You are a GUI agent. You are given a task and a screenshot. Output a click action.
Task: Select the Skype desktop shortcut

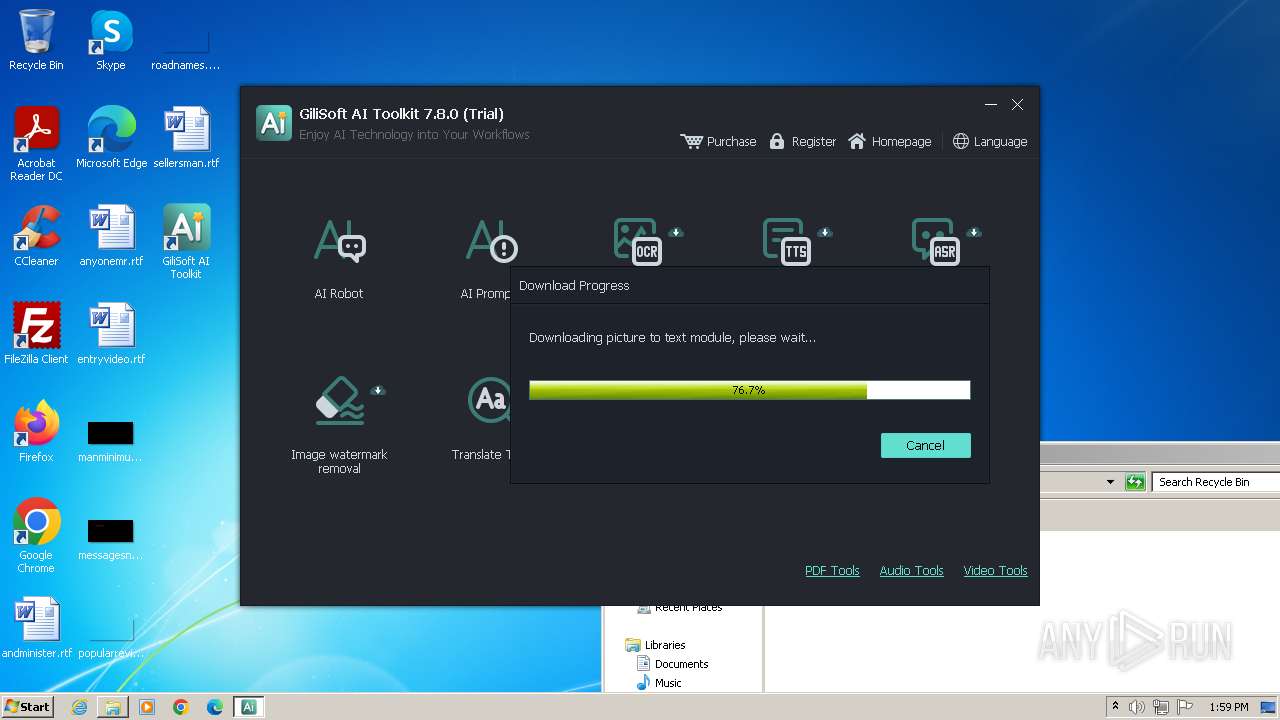[x=110, y=40]
